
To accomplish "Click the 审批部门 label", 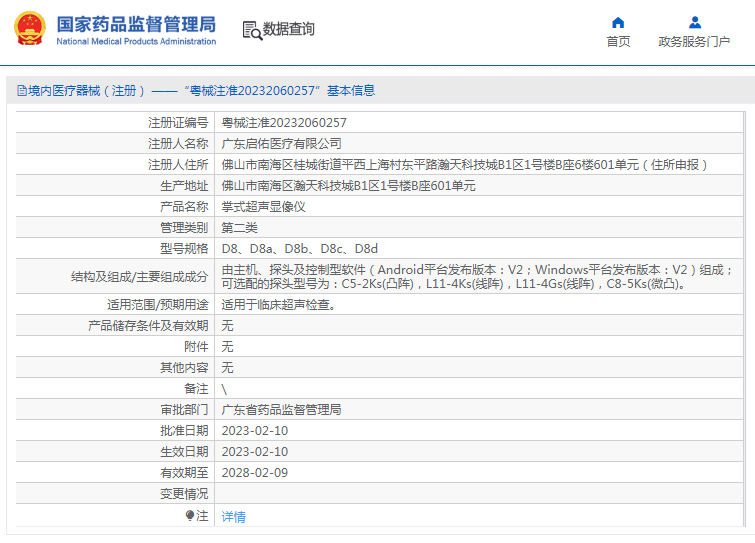I will coord(184,410).
